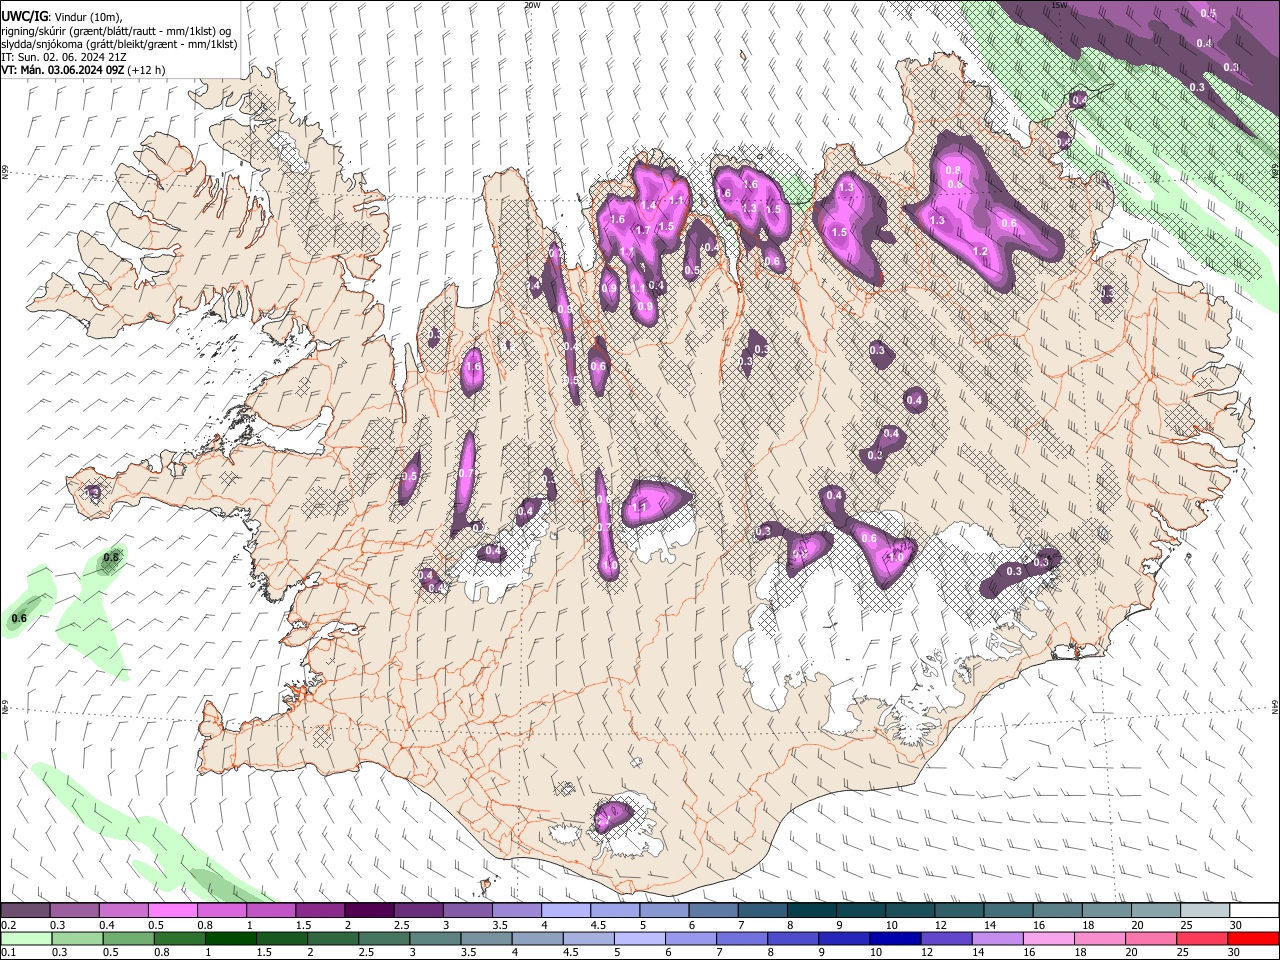Click the '15W' longitude label
The width and height of the screenshot is (1280, 960).
1060,5
